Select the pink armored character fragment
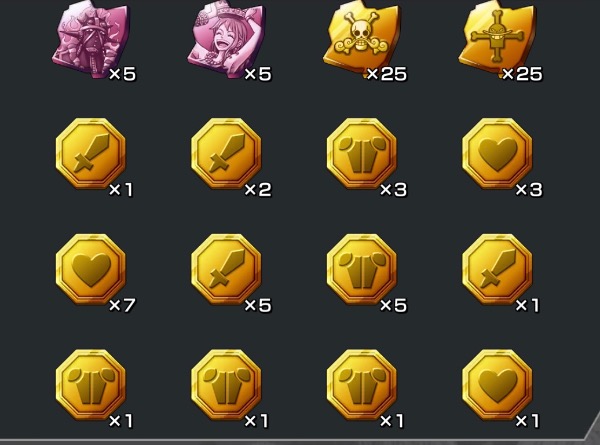 coord(91,38)
